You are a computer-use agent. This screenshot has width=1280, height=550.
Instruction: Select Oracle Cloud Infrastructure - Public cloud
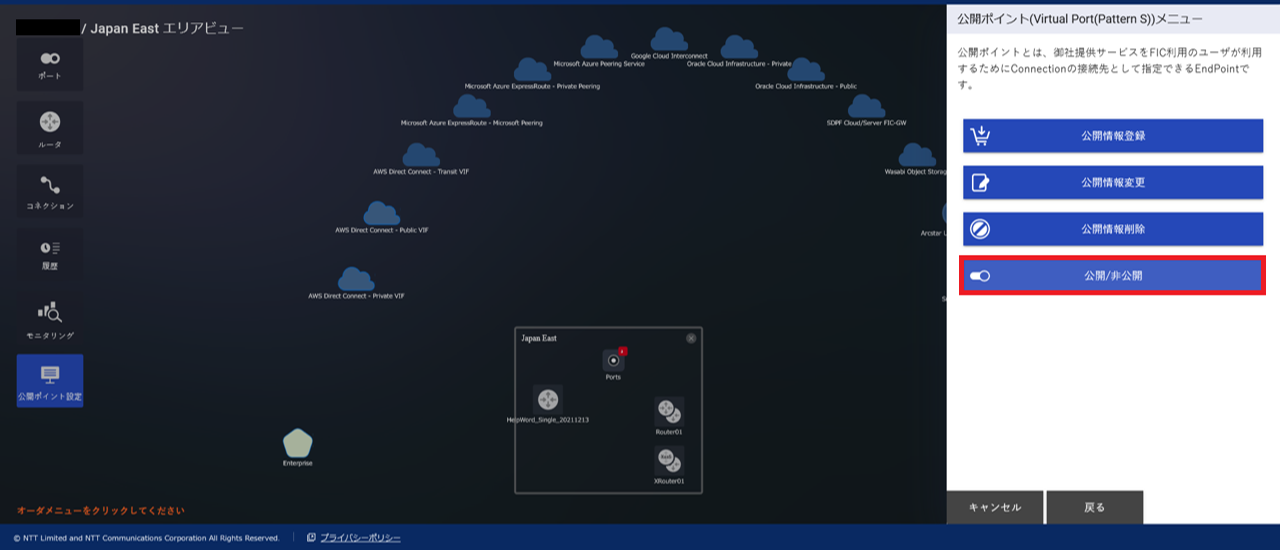point(805,70)
